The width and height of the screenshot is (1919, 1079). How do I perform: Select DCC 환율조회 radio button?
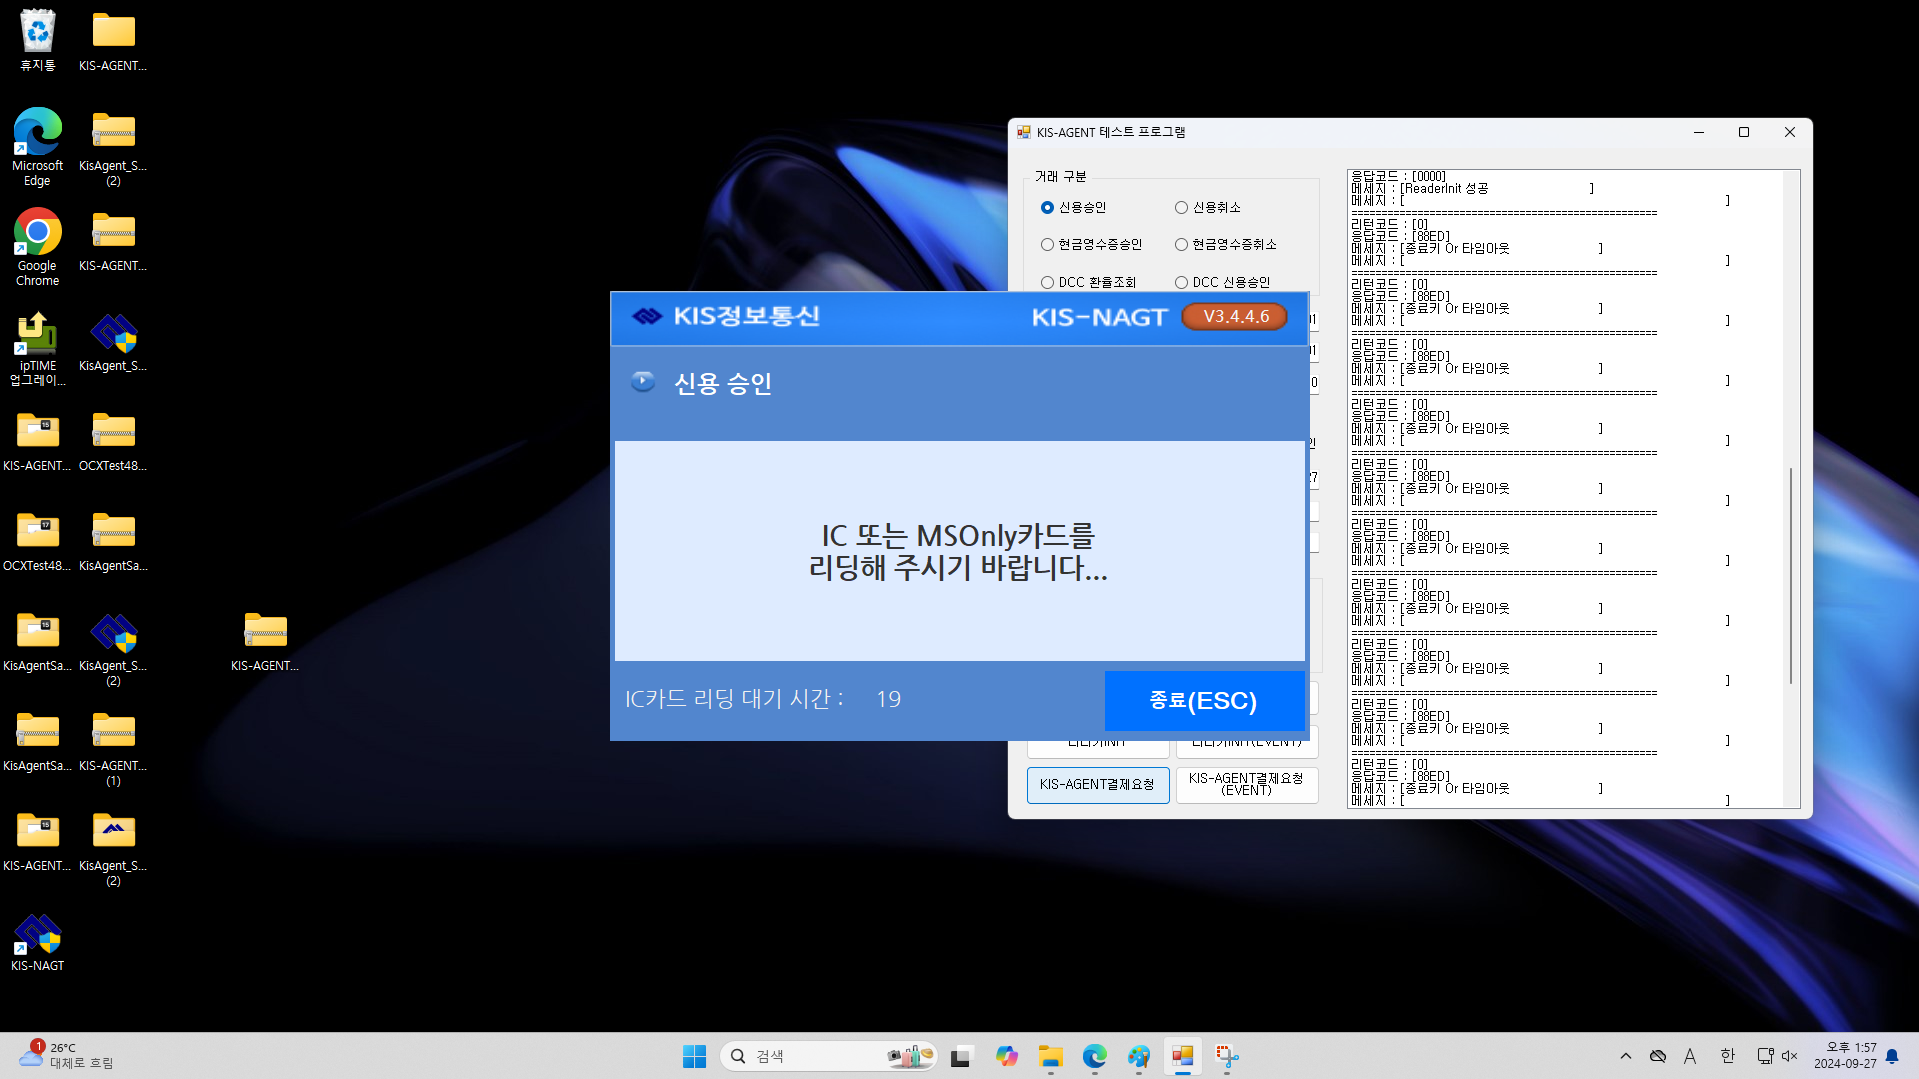pyautogui.click(x=1048, y=282)
